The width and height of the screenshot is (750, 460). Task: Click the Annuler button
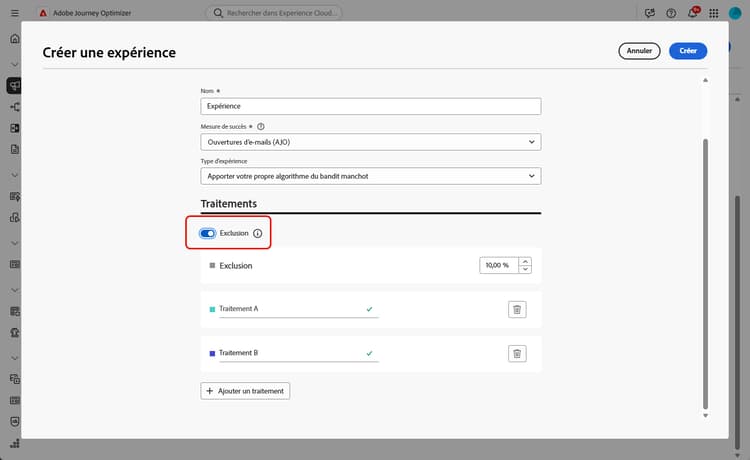coord(639,51)
